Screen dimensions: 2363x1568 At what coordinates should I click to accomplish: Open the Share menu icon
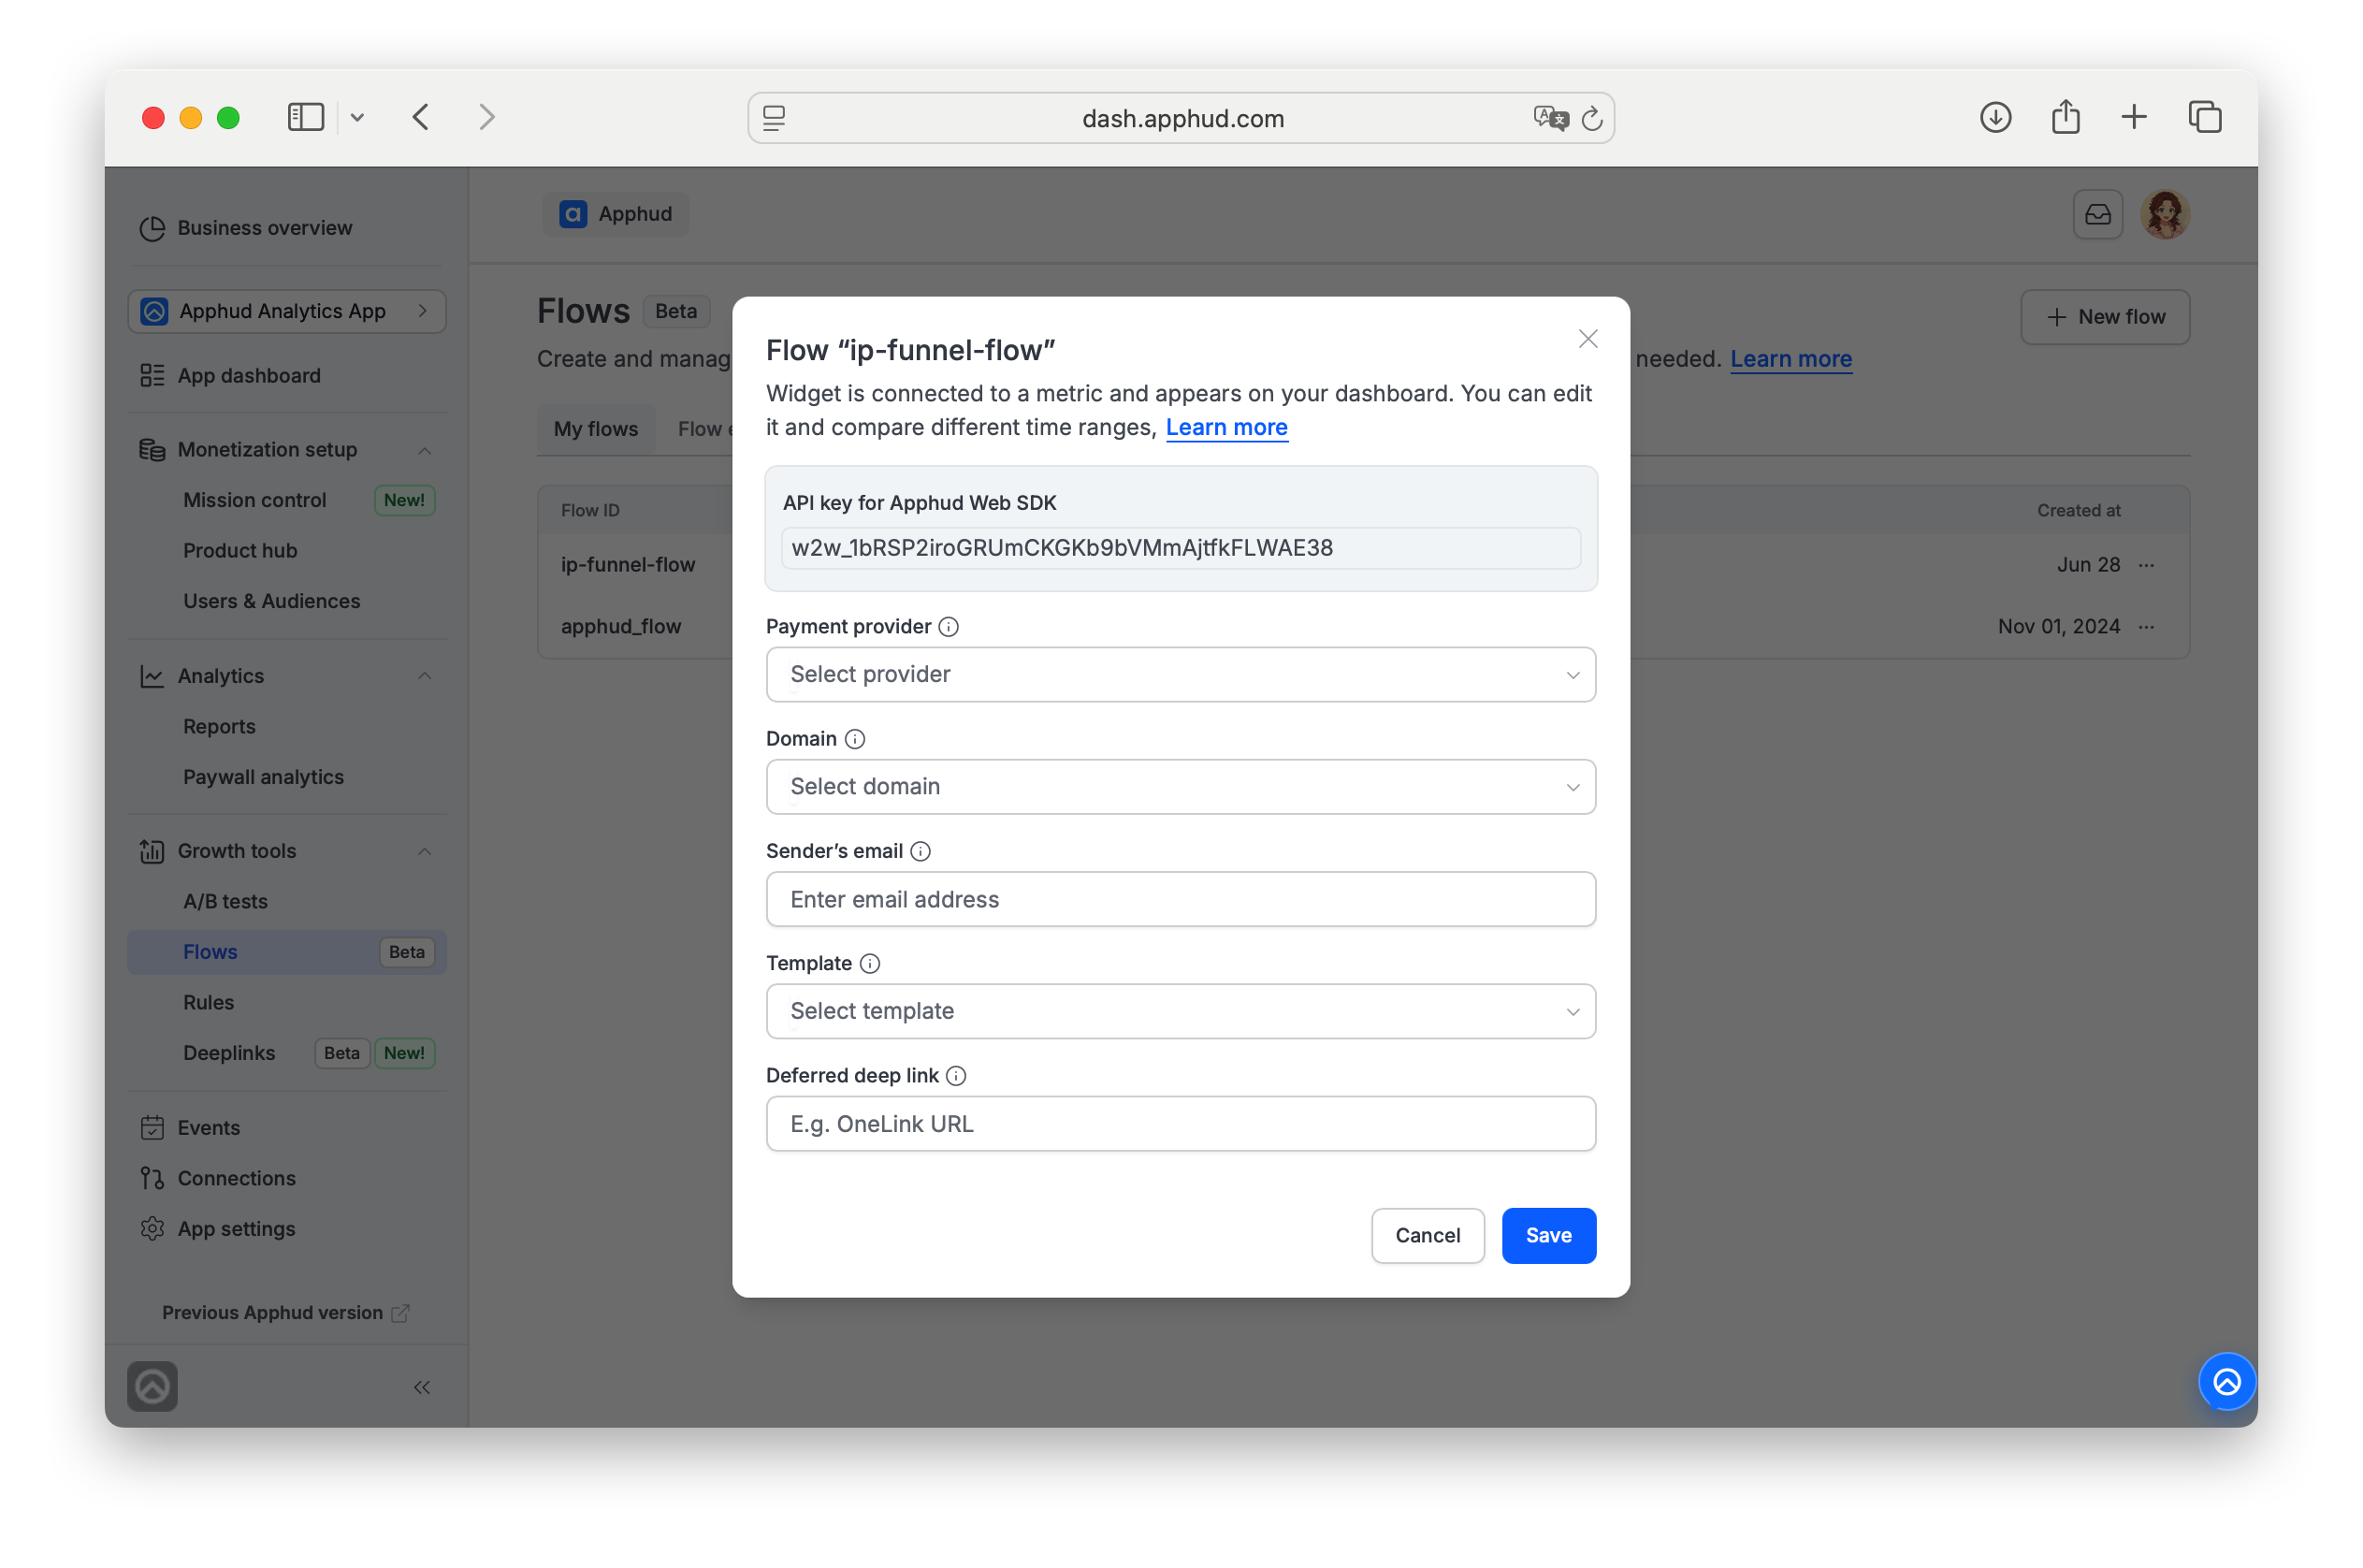[2065, 117]
